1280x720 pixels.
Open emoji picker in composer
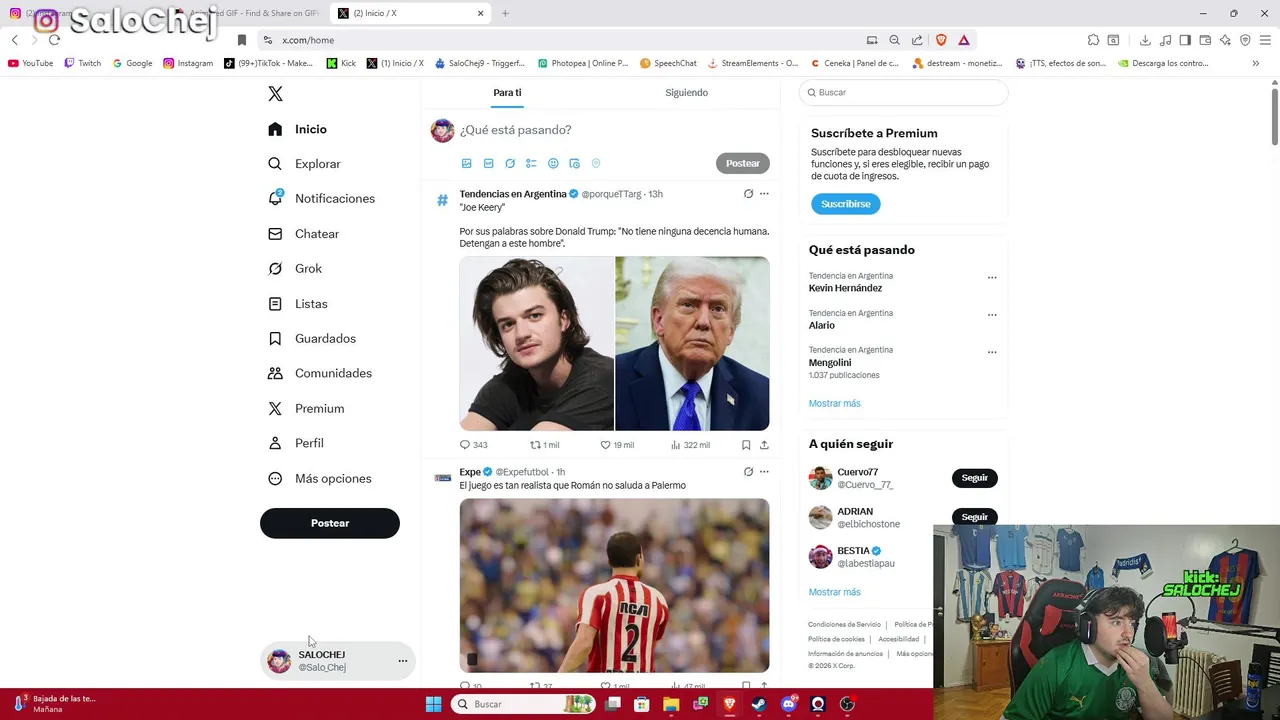pyautogui.click(x=553, y=163)
